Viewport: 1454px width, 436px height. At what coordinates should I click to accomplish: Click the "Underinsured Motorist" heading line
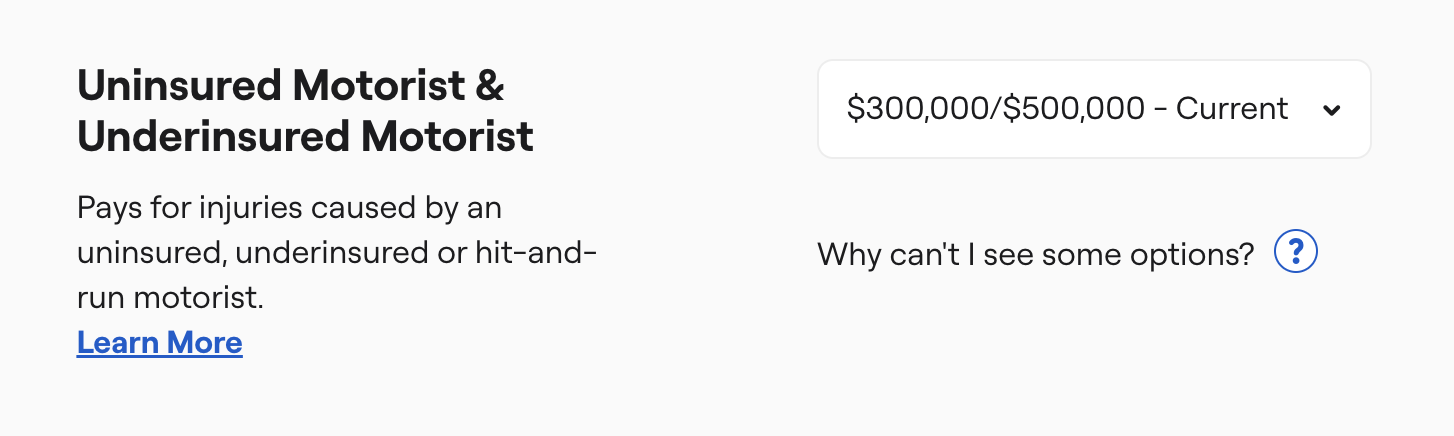click(305, 137)
